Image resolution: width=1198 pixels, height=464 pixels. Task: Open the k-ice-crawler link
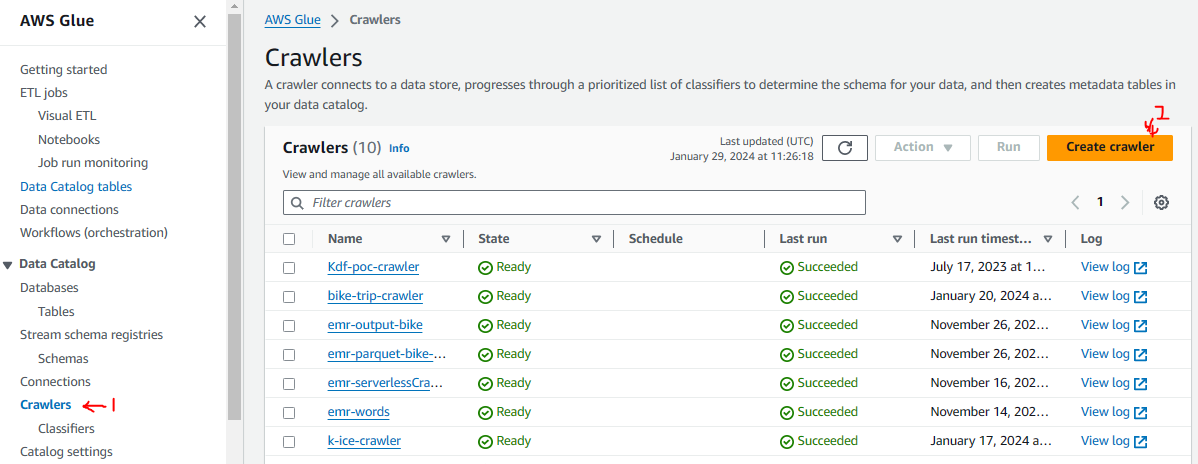[x=364, y=442]
